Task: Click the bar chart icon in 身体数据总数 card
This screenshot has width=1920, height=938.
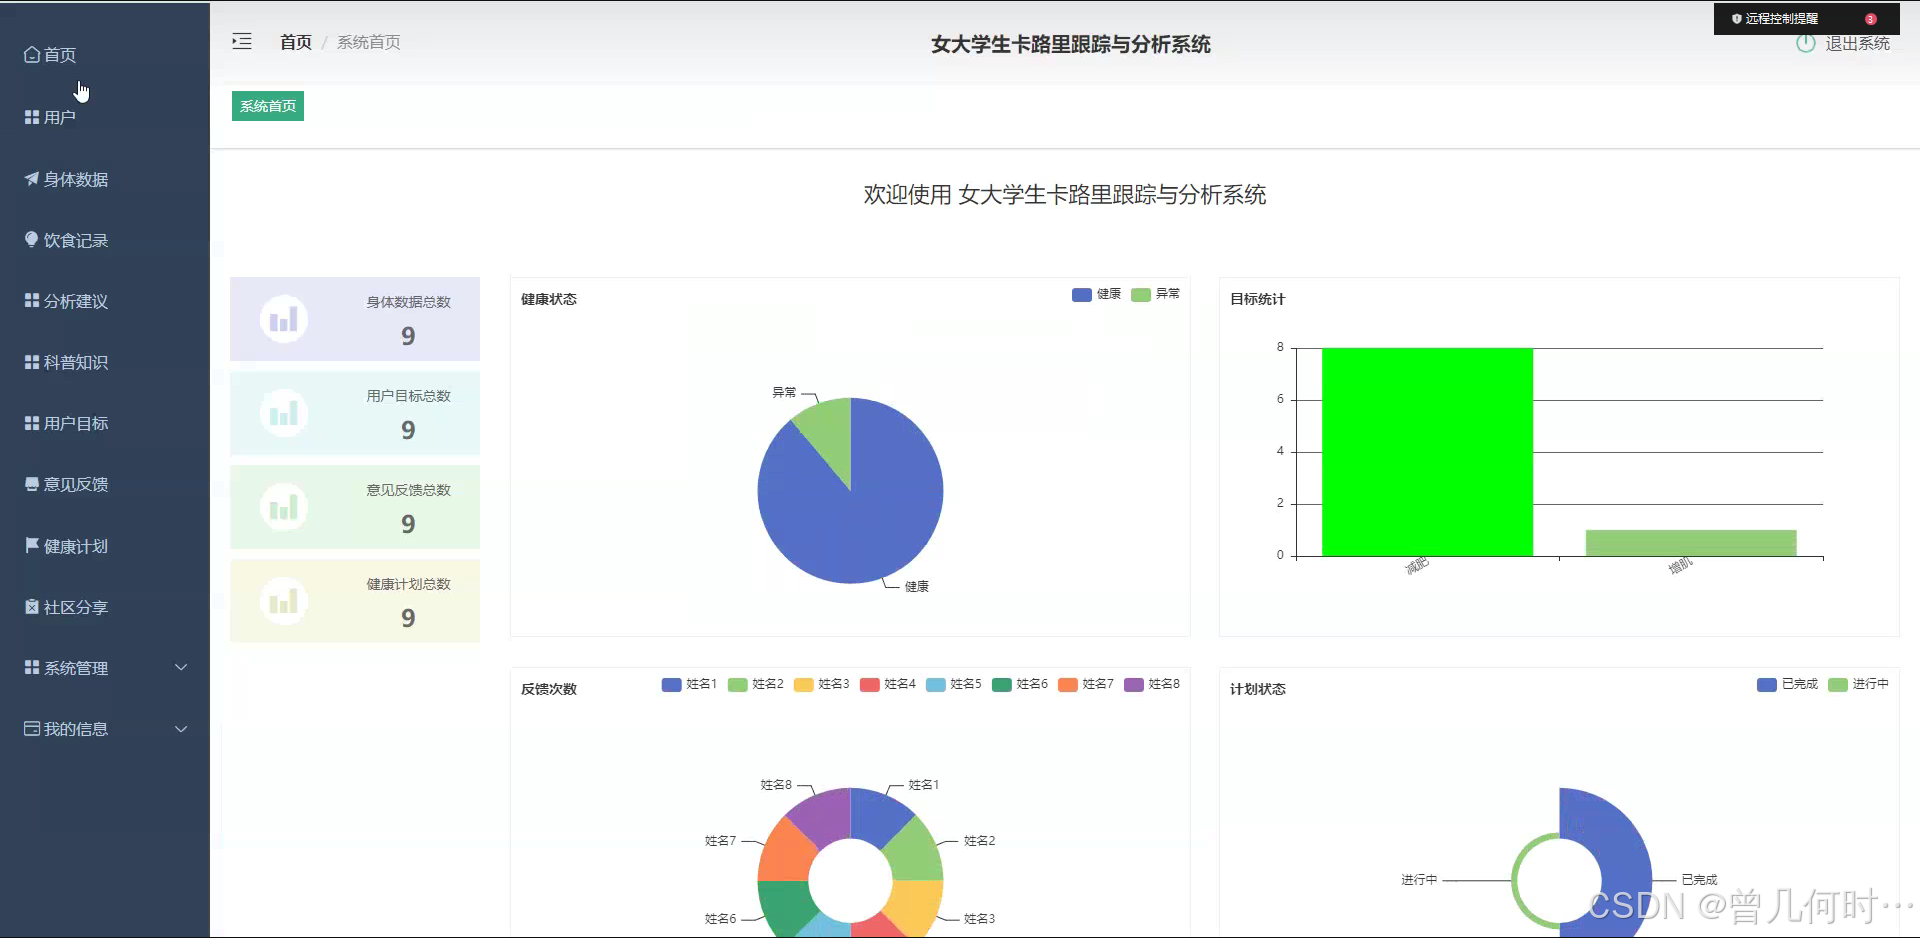Action: coord(284,319)
